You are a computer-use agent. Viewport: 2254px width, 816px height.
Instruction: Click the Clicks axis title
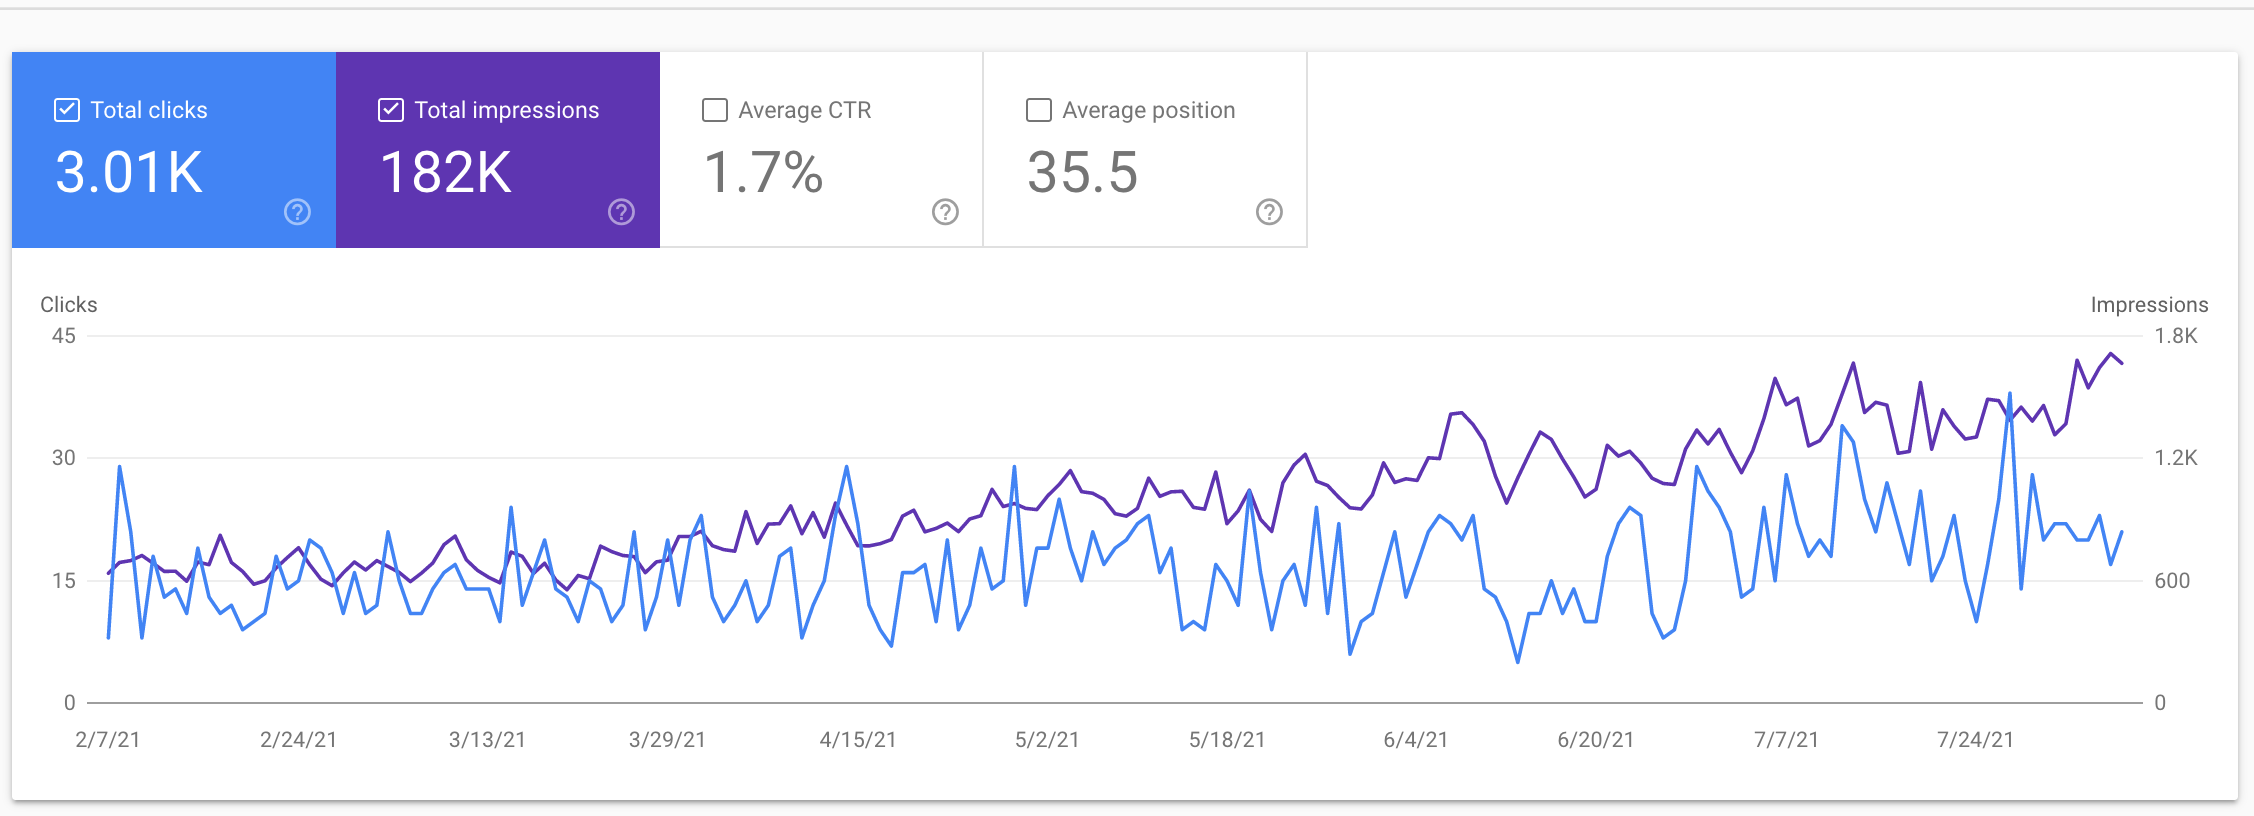point(69,305)
